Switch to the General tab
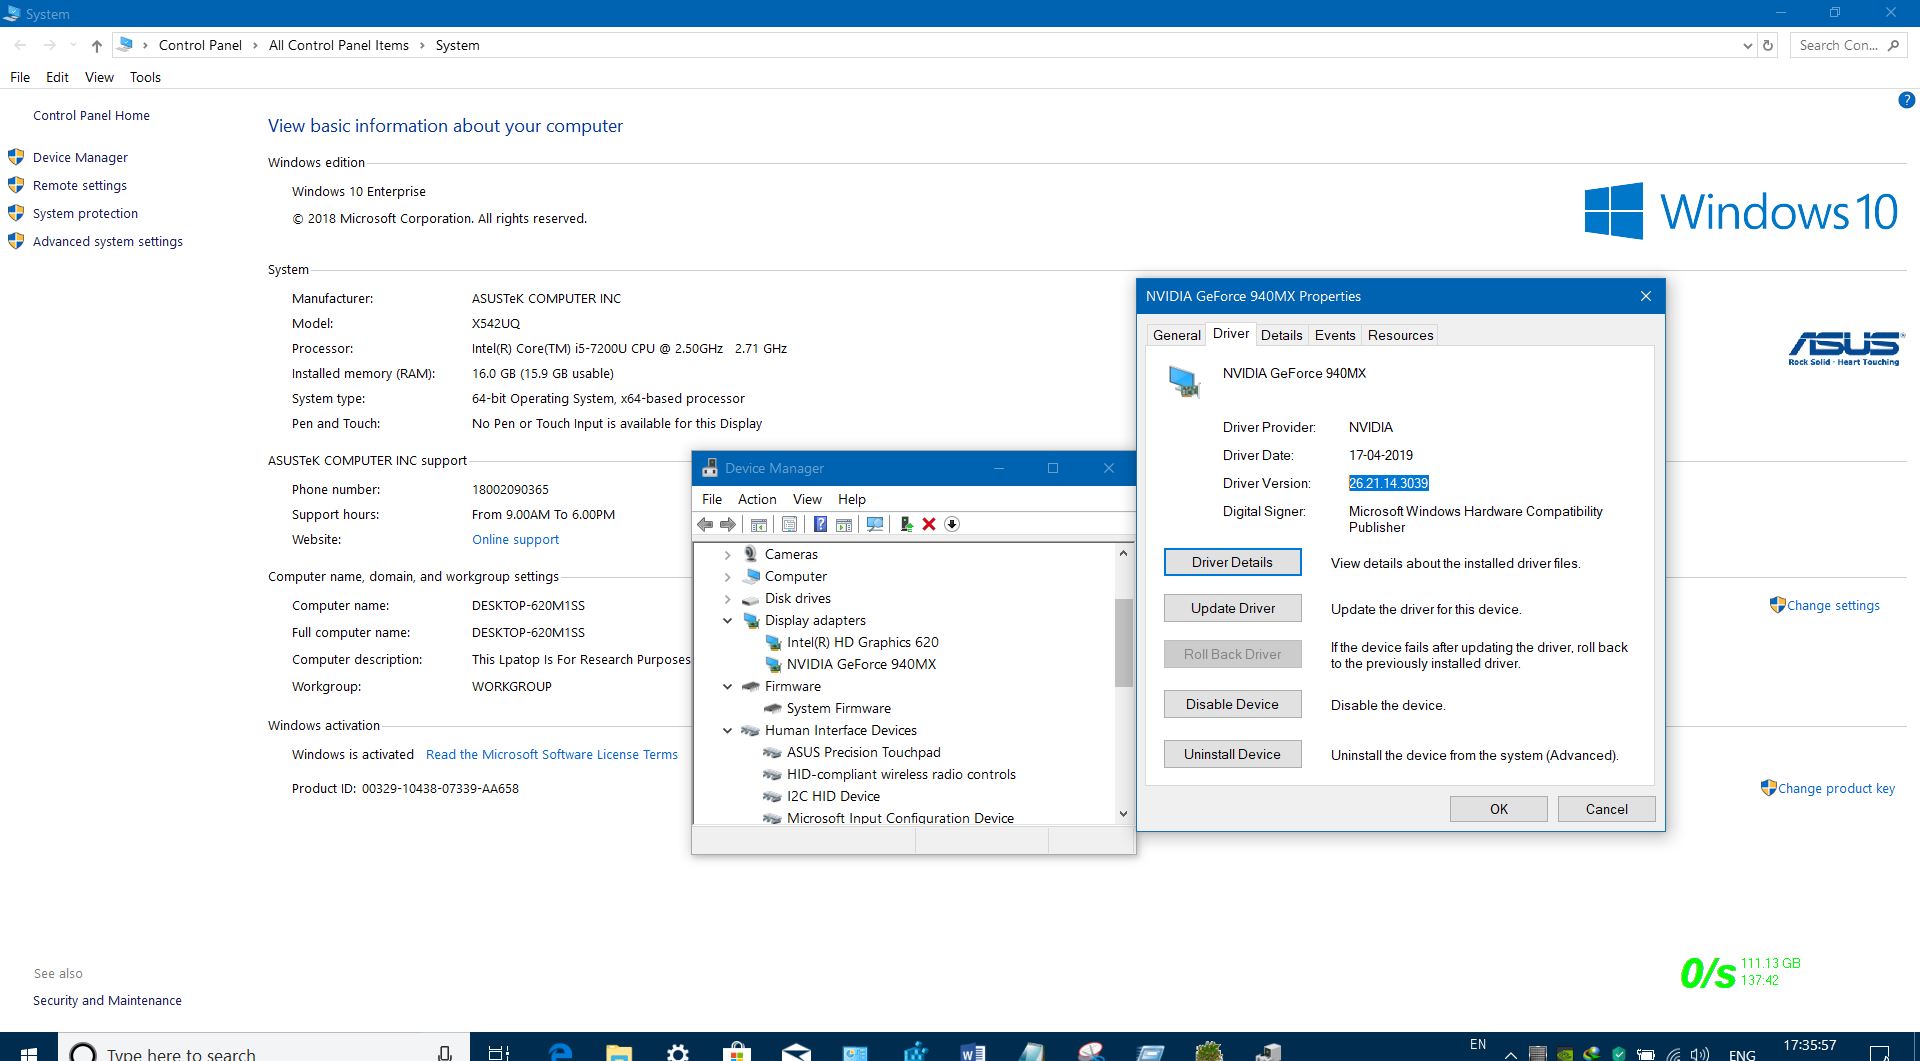This screenshot has height=1061, width=1920. pos(1176,335)
